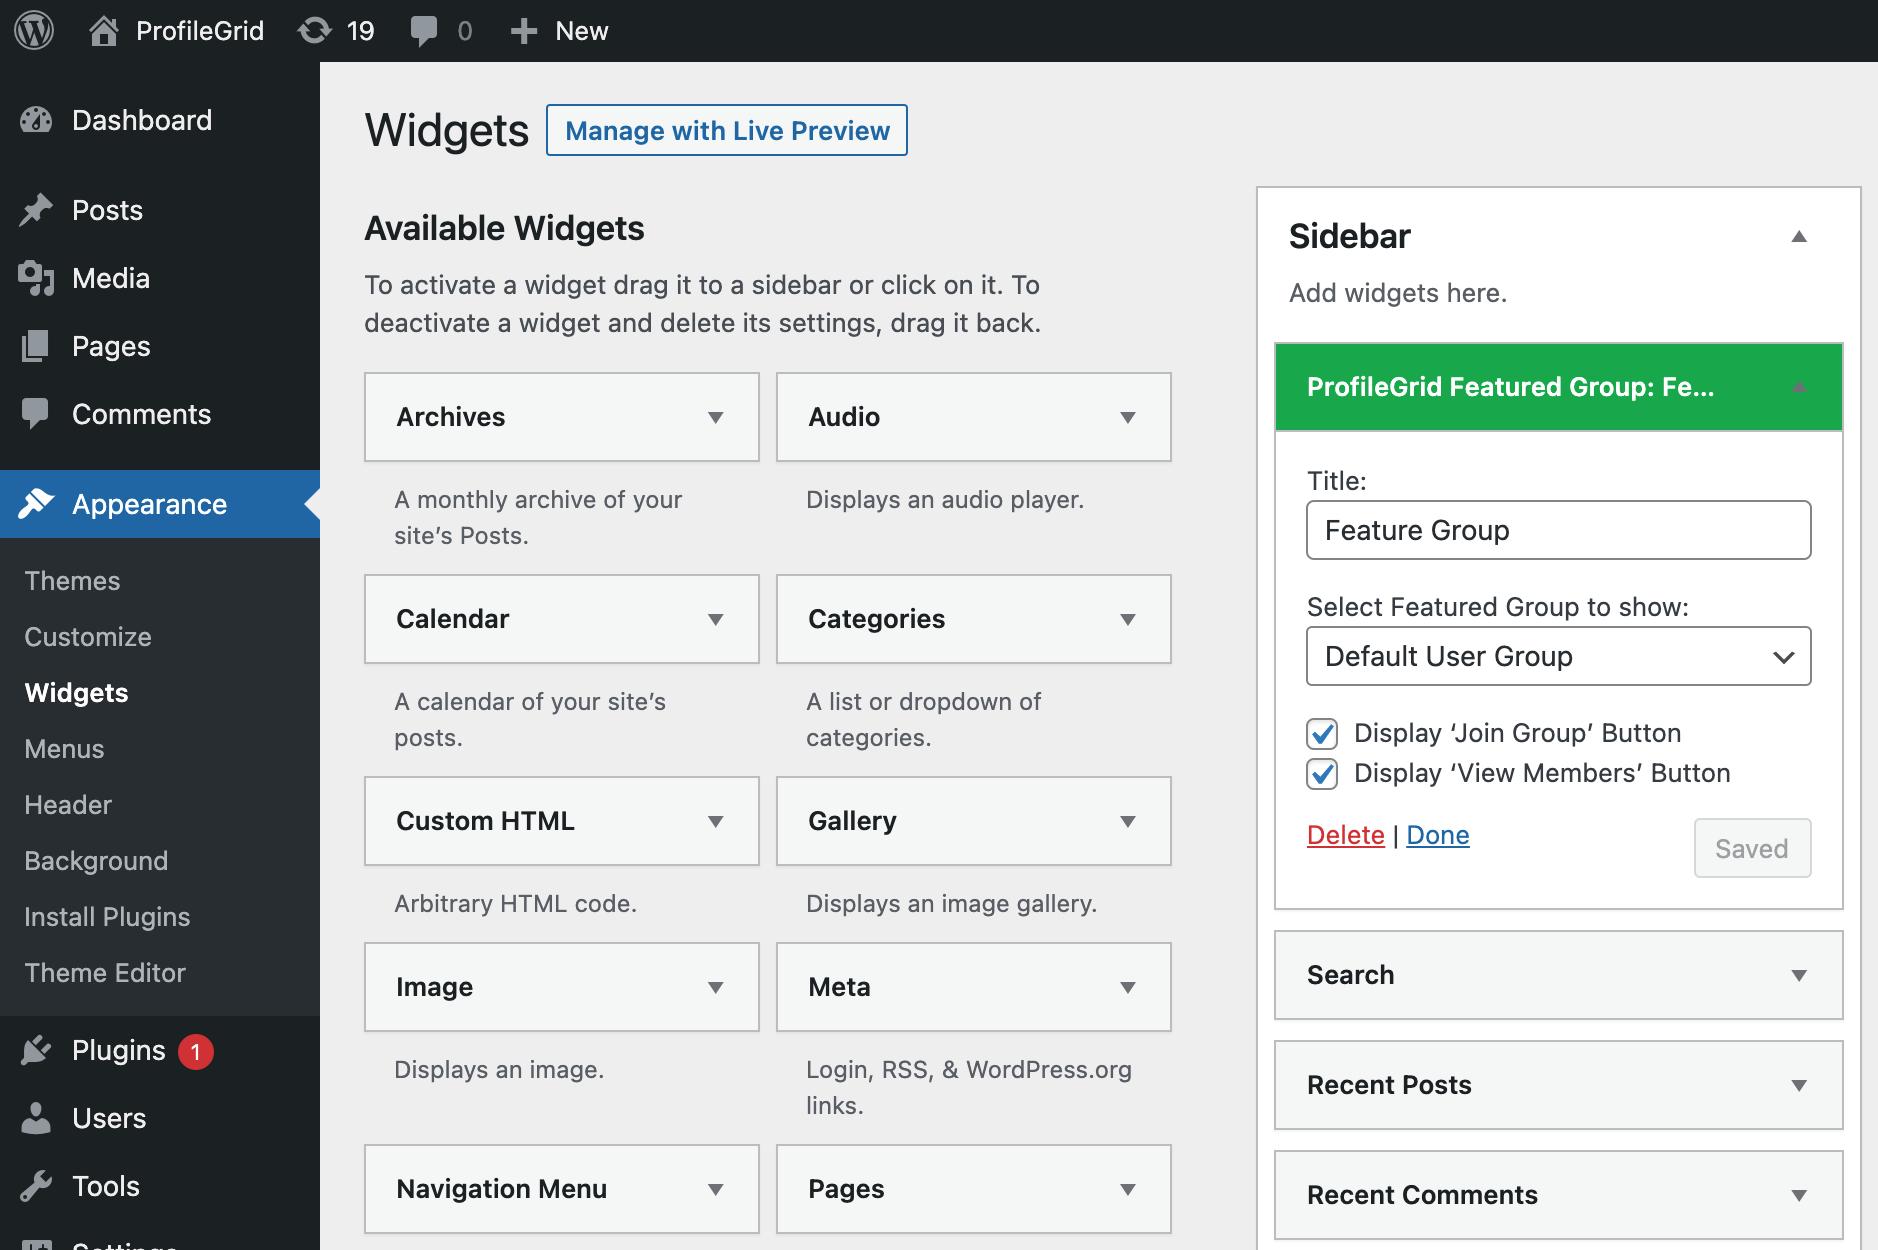
Task: Click the updates refresh icon
Action: [x=314, y=31]
